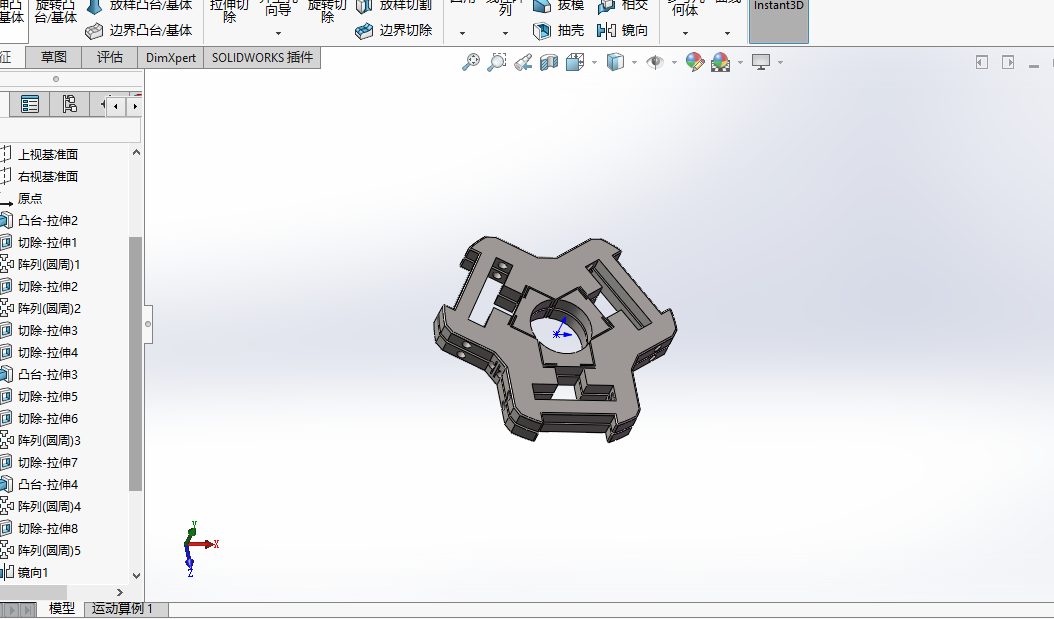Select the 切除-拉伸2 feature
1054x619 pixels.
(x=48, y=286)
